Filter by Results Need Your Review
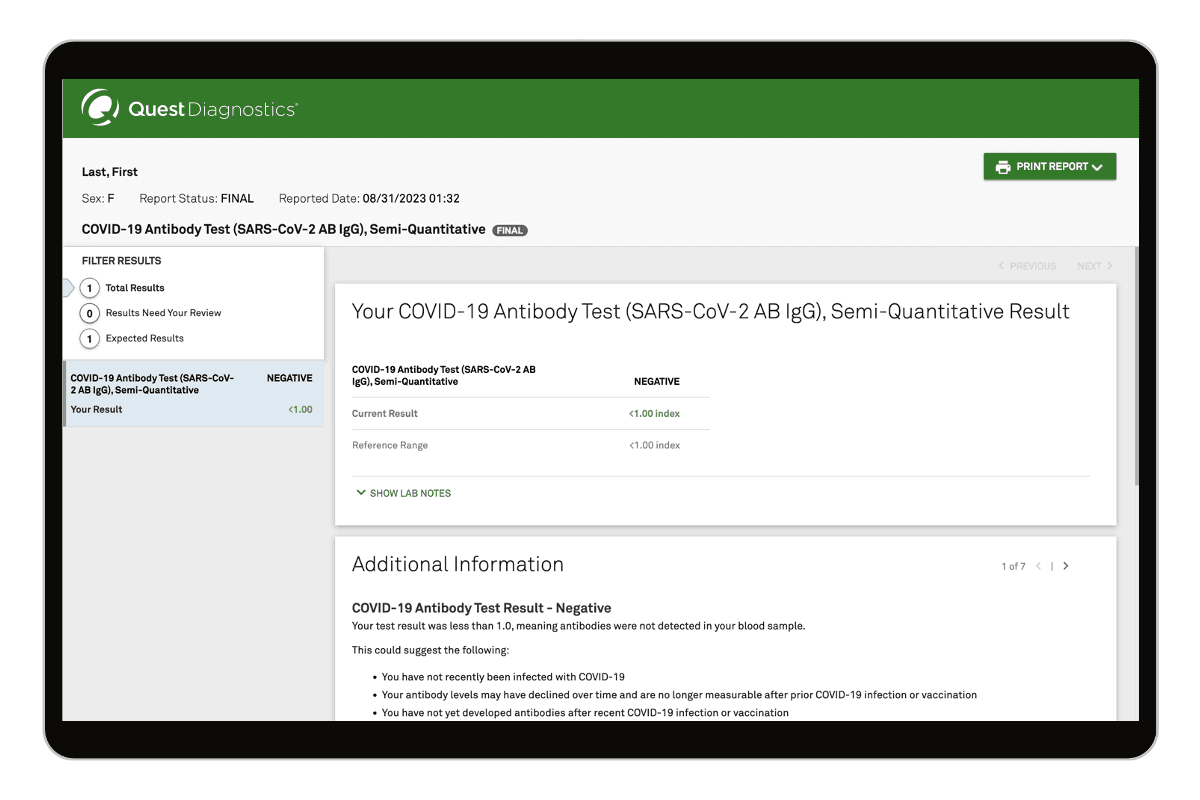 point(163,313)
